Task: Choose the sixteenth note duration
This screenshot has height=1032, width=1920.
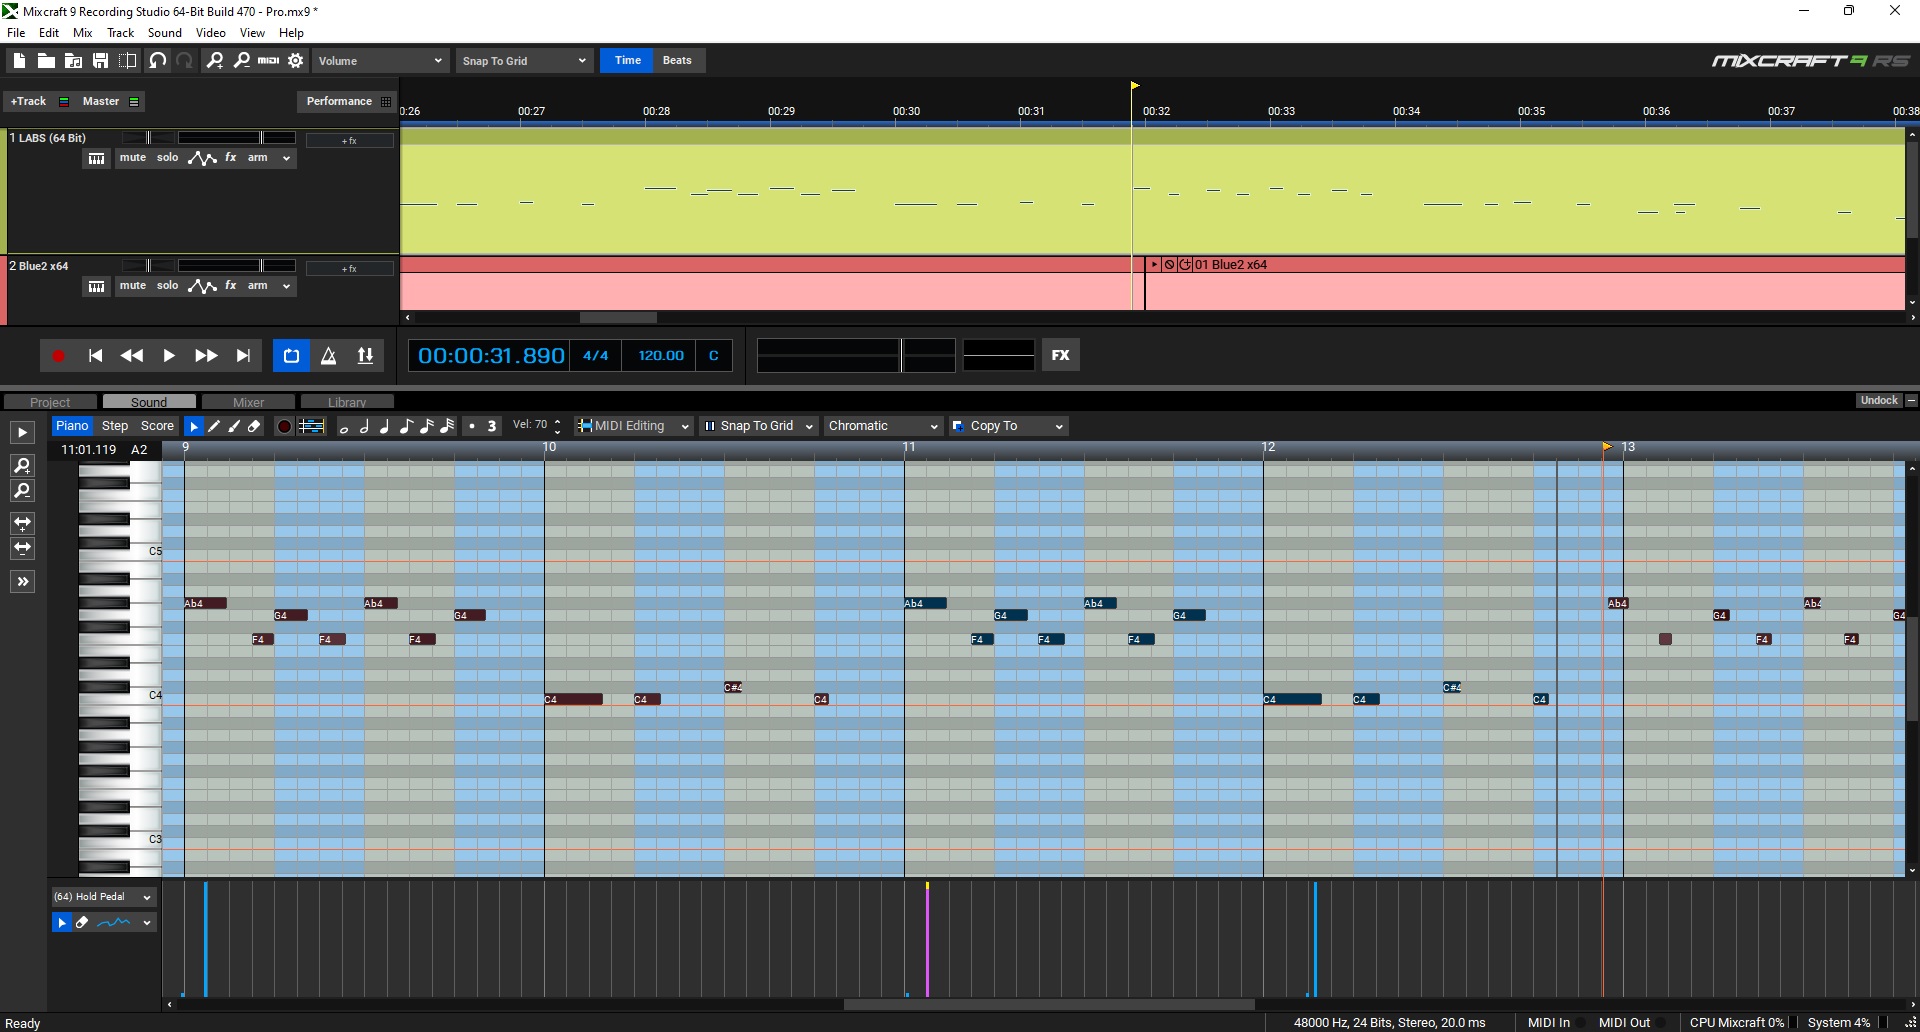Action: click(x=427, y=426)
